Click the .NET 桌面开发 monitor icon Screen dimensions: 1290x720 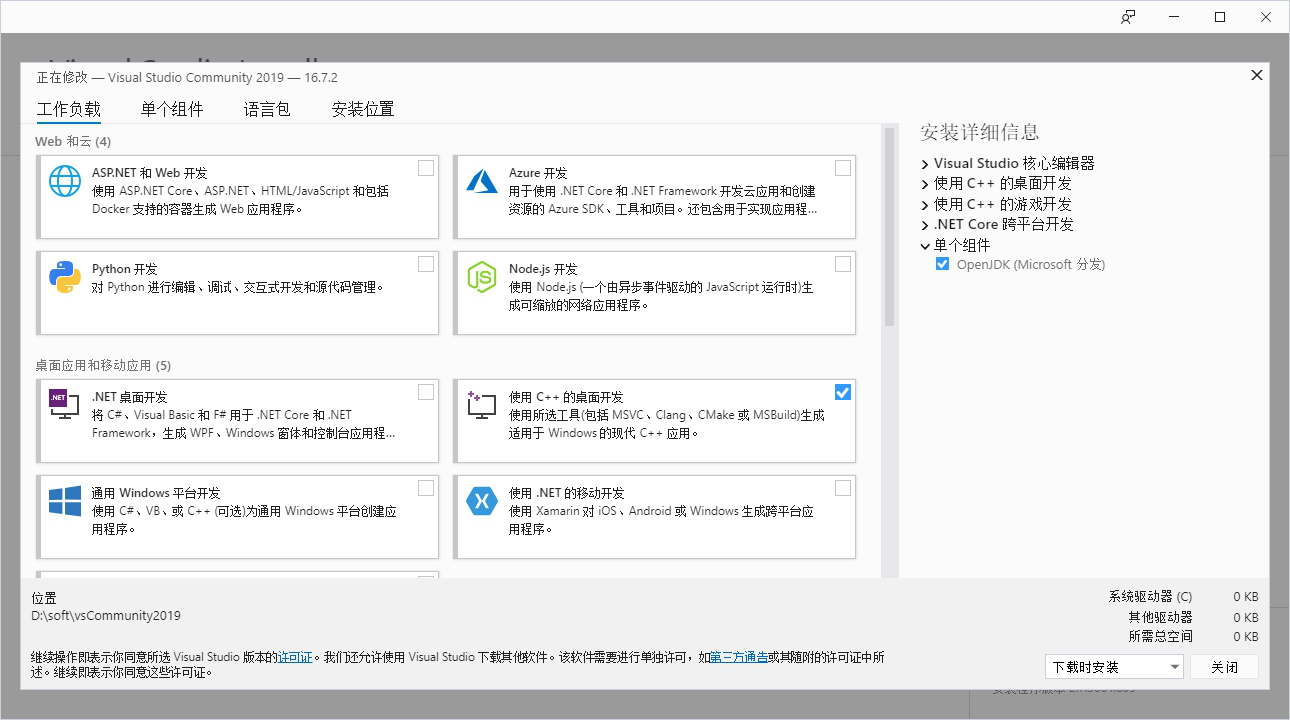(64, 404)
